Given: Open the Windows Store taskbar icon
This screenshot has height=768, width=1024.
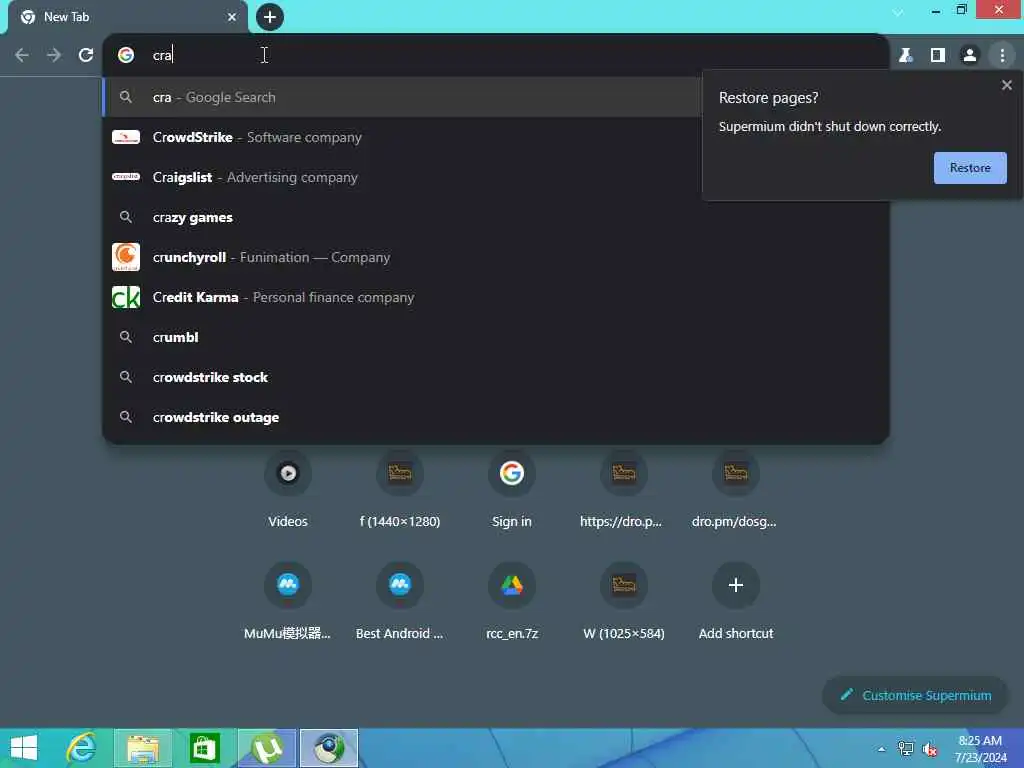Looking at the screenshot, I should click(x=204, y=748).
